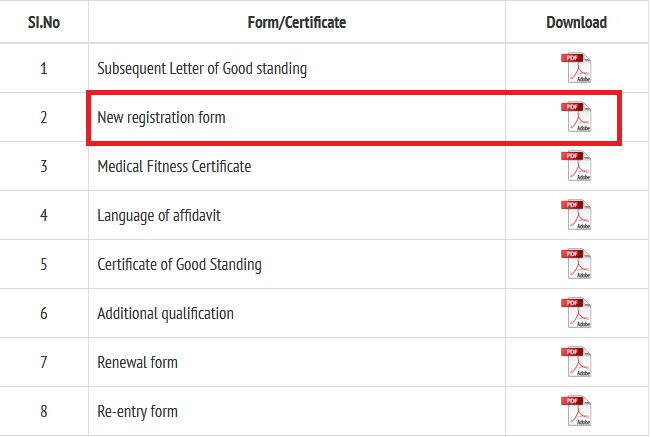Select 'Renewal form' entry text

pos(137,362)
